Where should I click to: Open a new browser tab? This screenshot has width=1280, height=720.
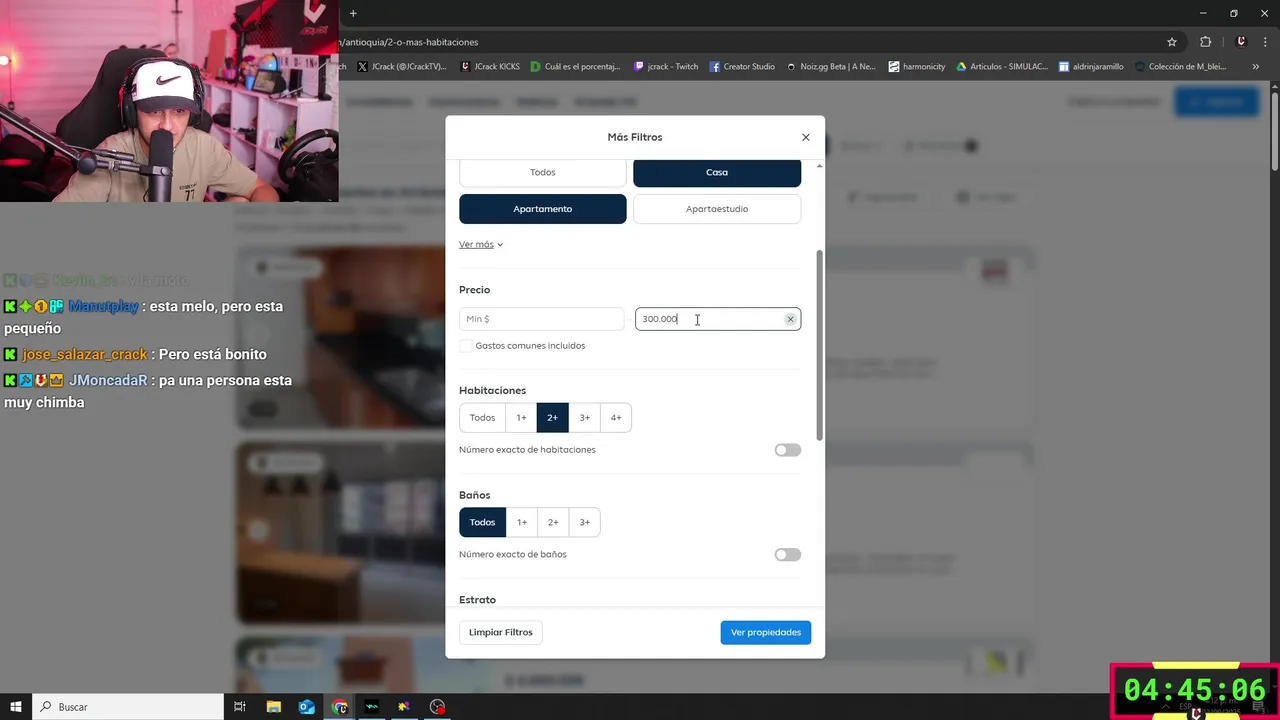pos(353,13)
